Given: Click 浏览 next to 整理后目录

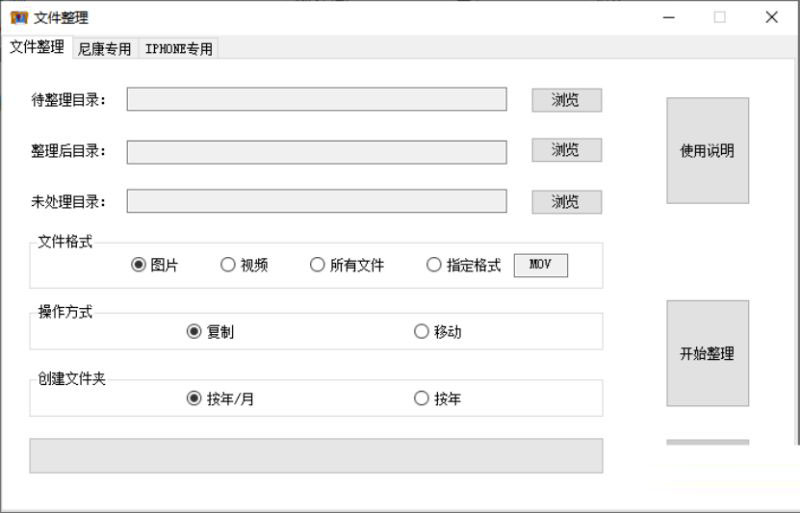Looking at the screenshot, I should 566,150.
